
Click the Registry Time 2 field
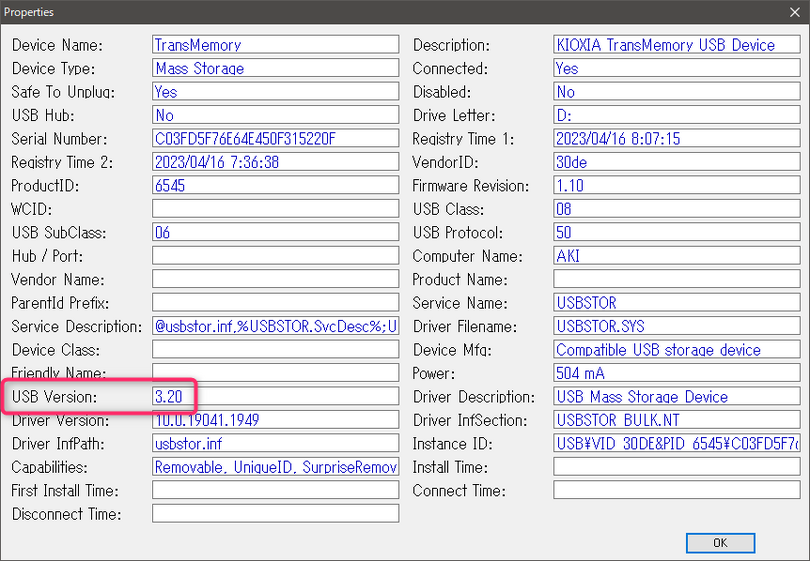click(275, 162)
